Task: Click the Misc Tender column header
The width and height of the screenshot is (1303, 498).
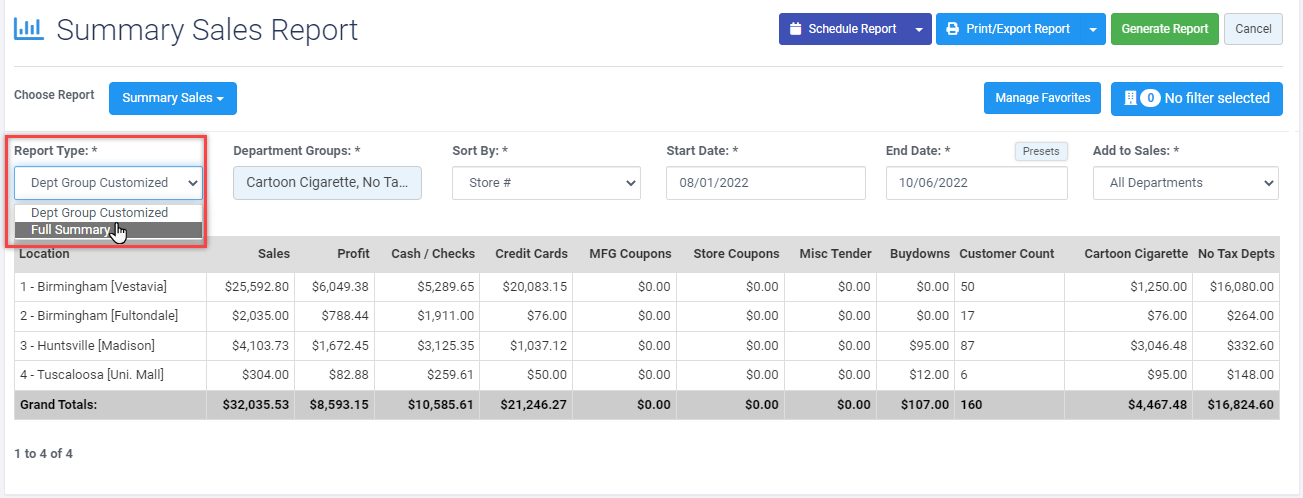Action: (835, 254)
